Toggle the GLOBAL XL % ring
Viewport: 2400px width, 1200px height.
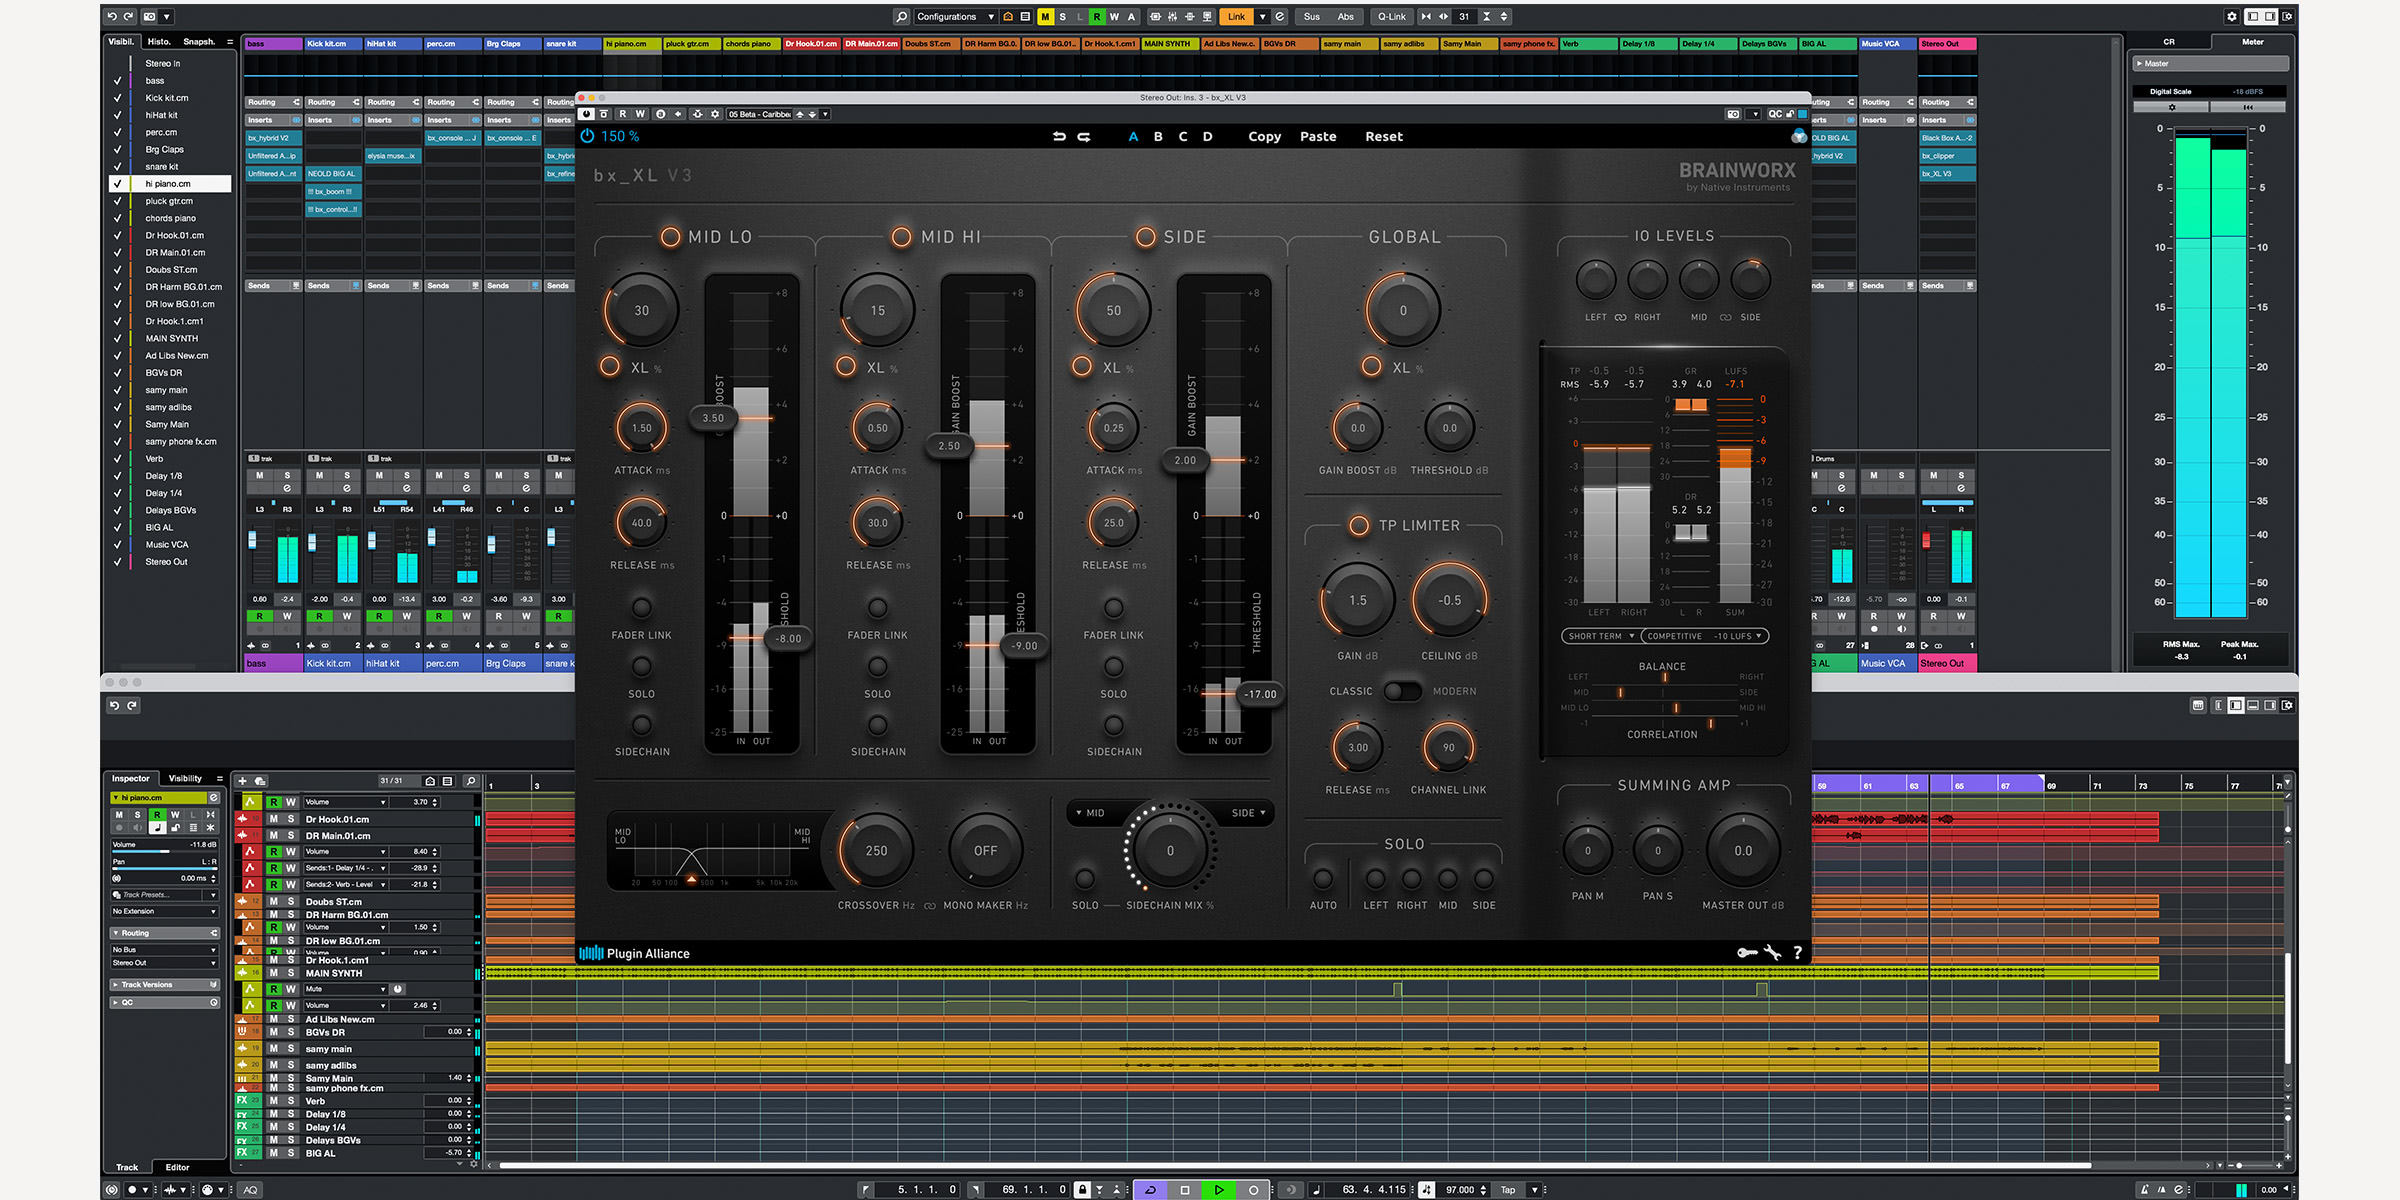(1372, 367)
